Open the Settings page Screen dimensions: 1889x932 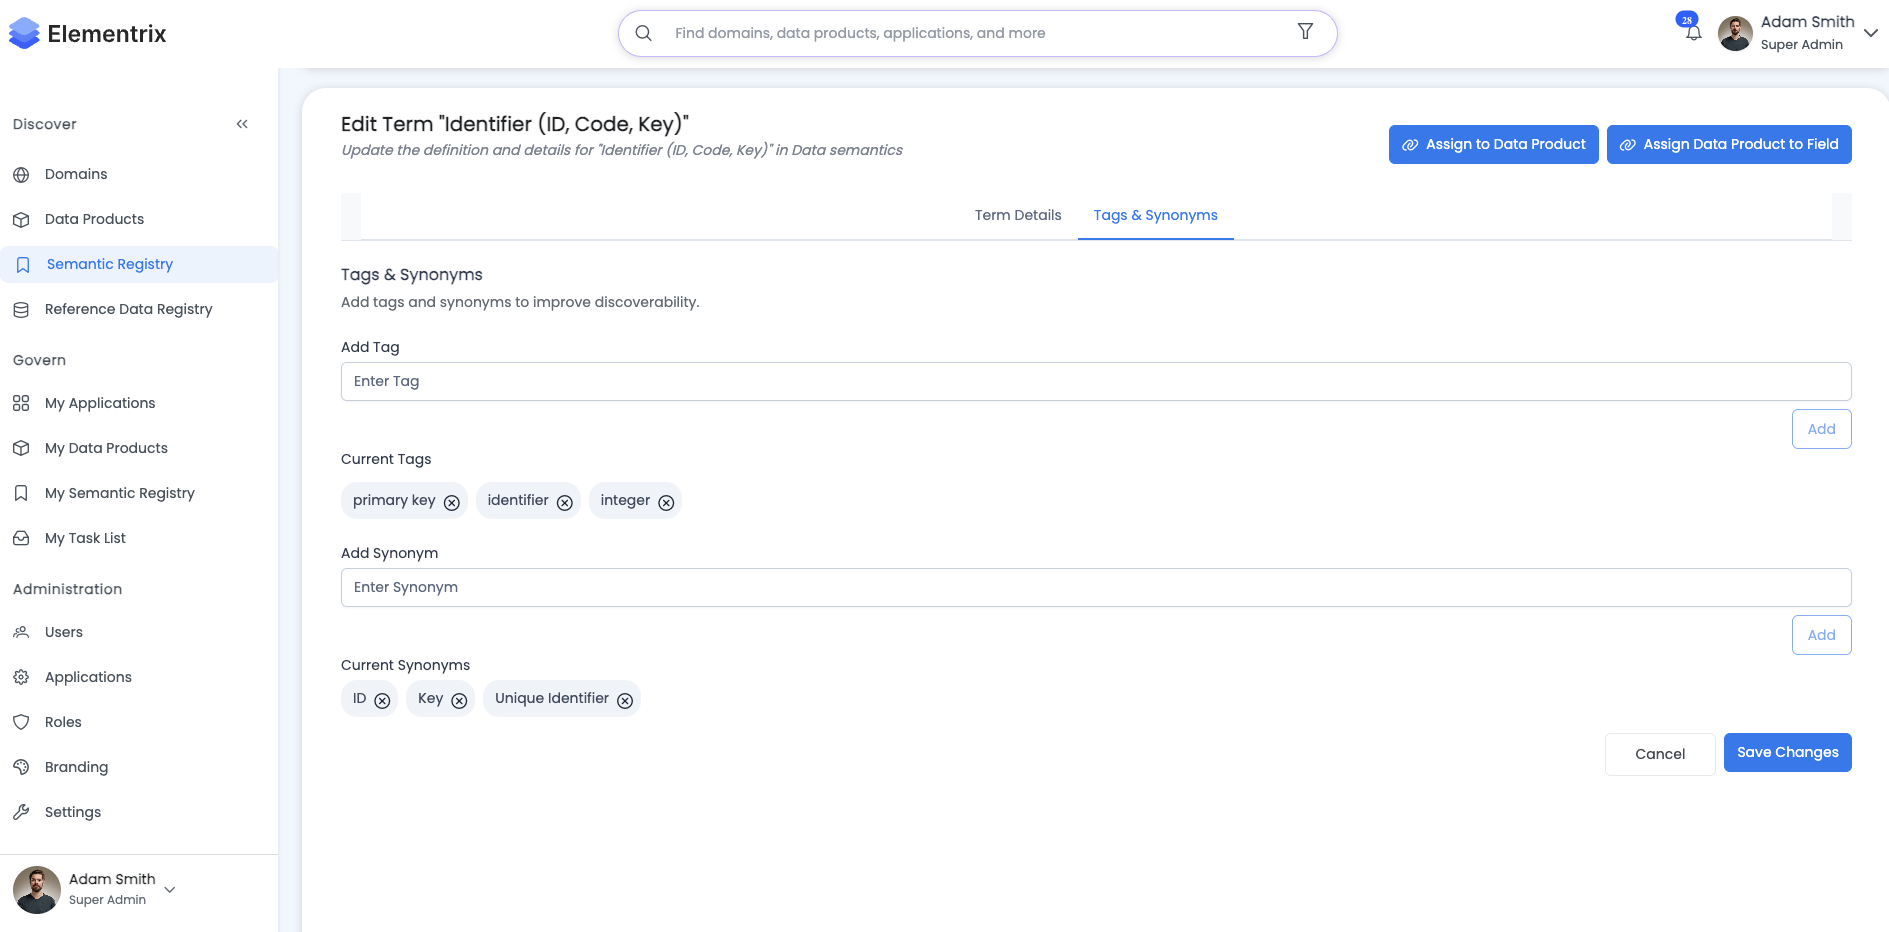(x=72, y=812)
